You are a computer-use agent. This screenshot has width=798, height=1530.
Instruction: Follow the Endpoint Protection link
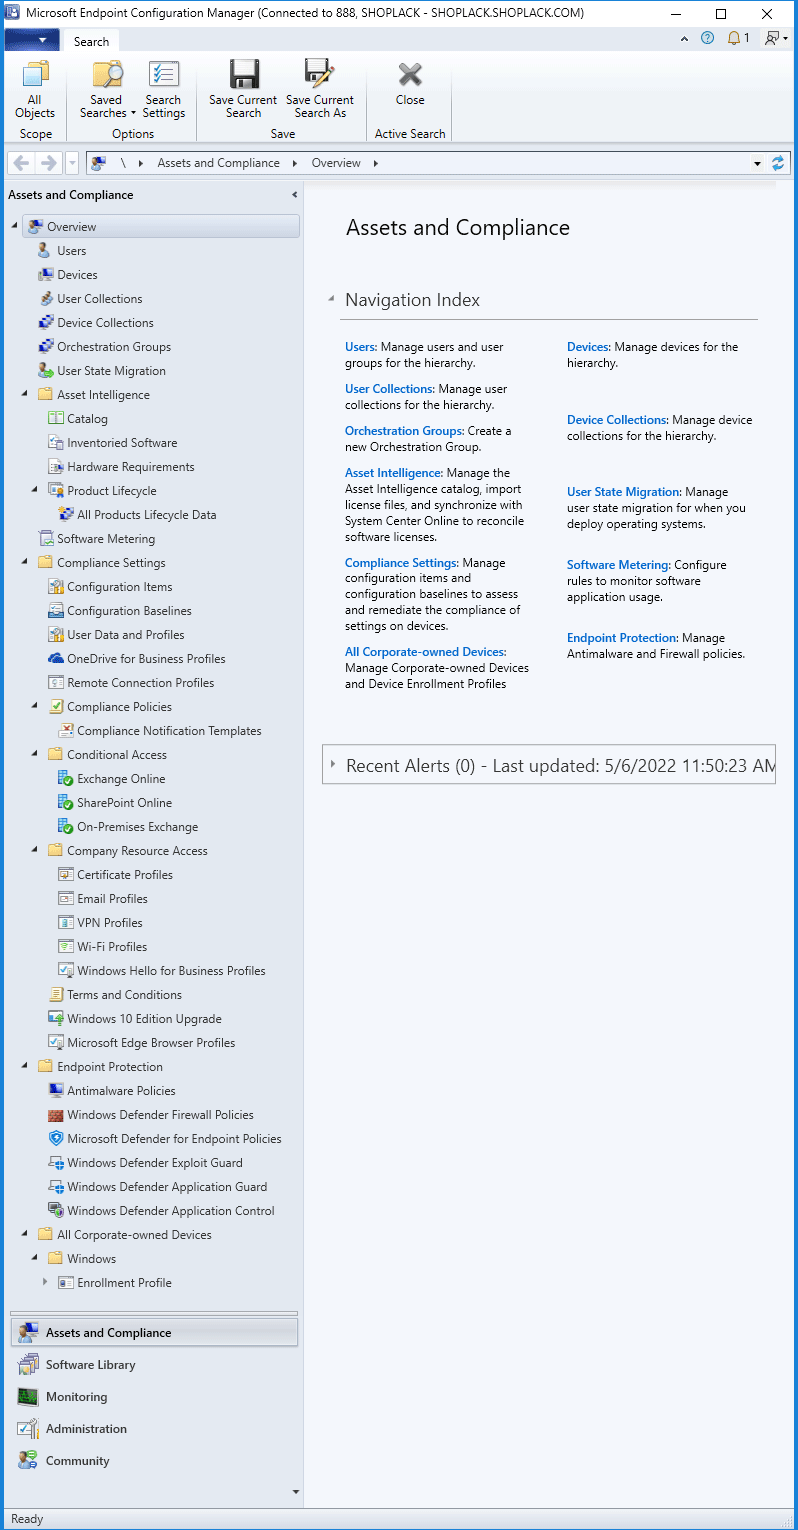[x=622, y=638]
